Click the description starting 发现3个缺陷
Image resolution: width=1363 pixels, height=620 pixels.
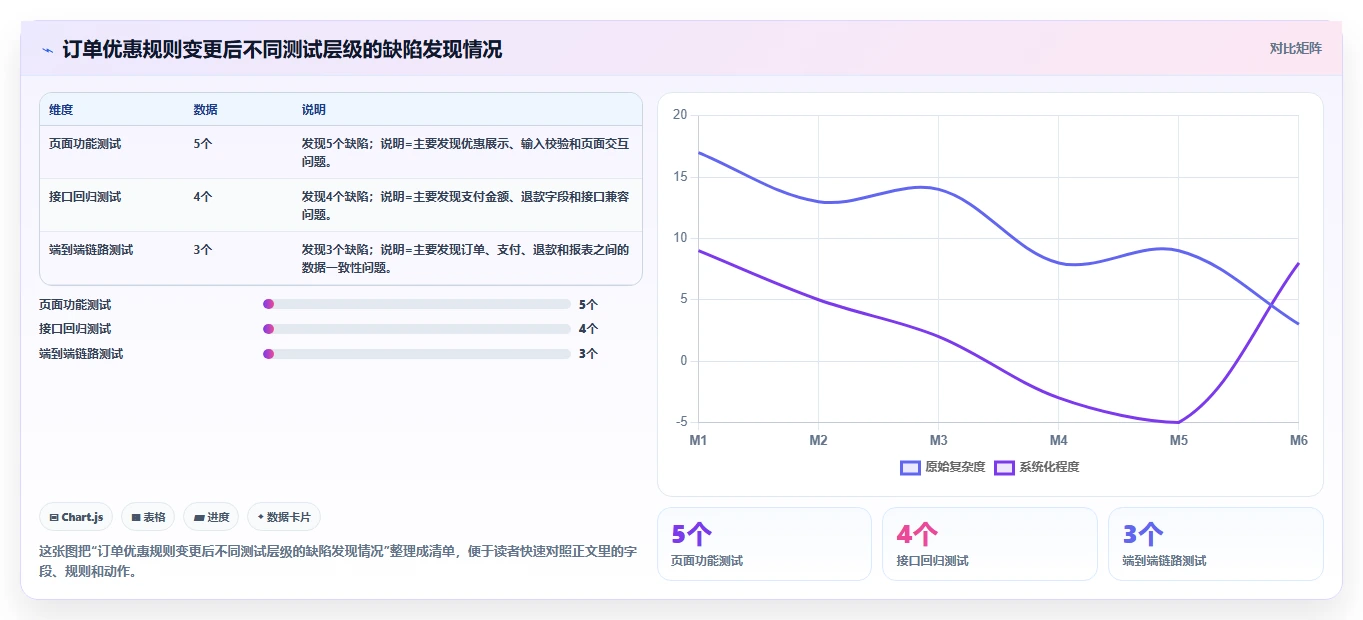click(x=466, y=259)
